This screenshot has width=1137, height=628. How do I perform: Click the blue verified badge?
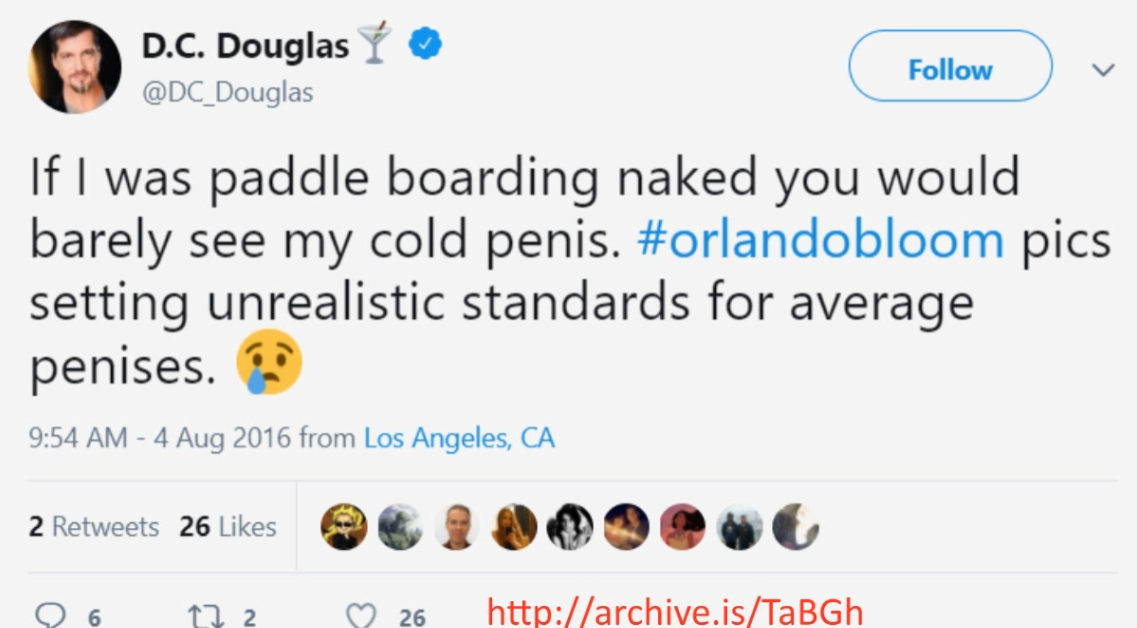pos(425,44)
